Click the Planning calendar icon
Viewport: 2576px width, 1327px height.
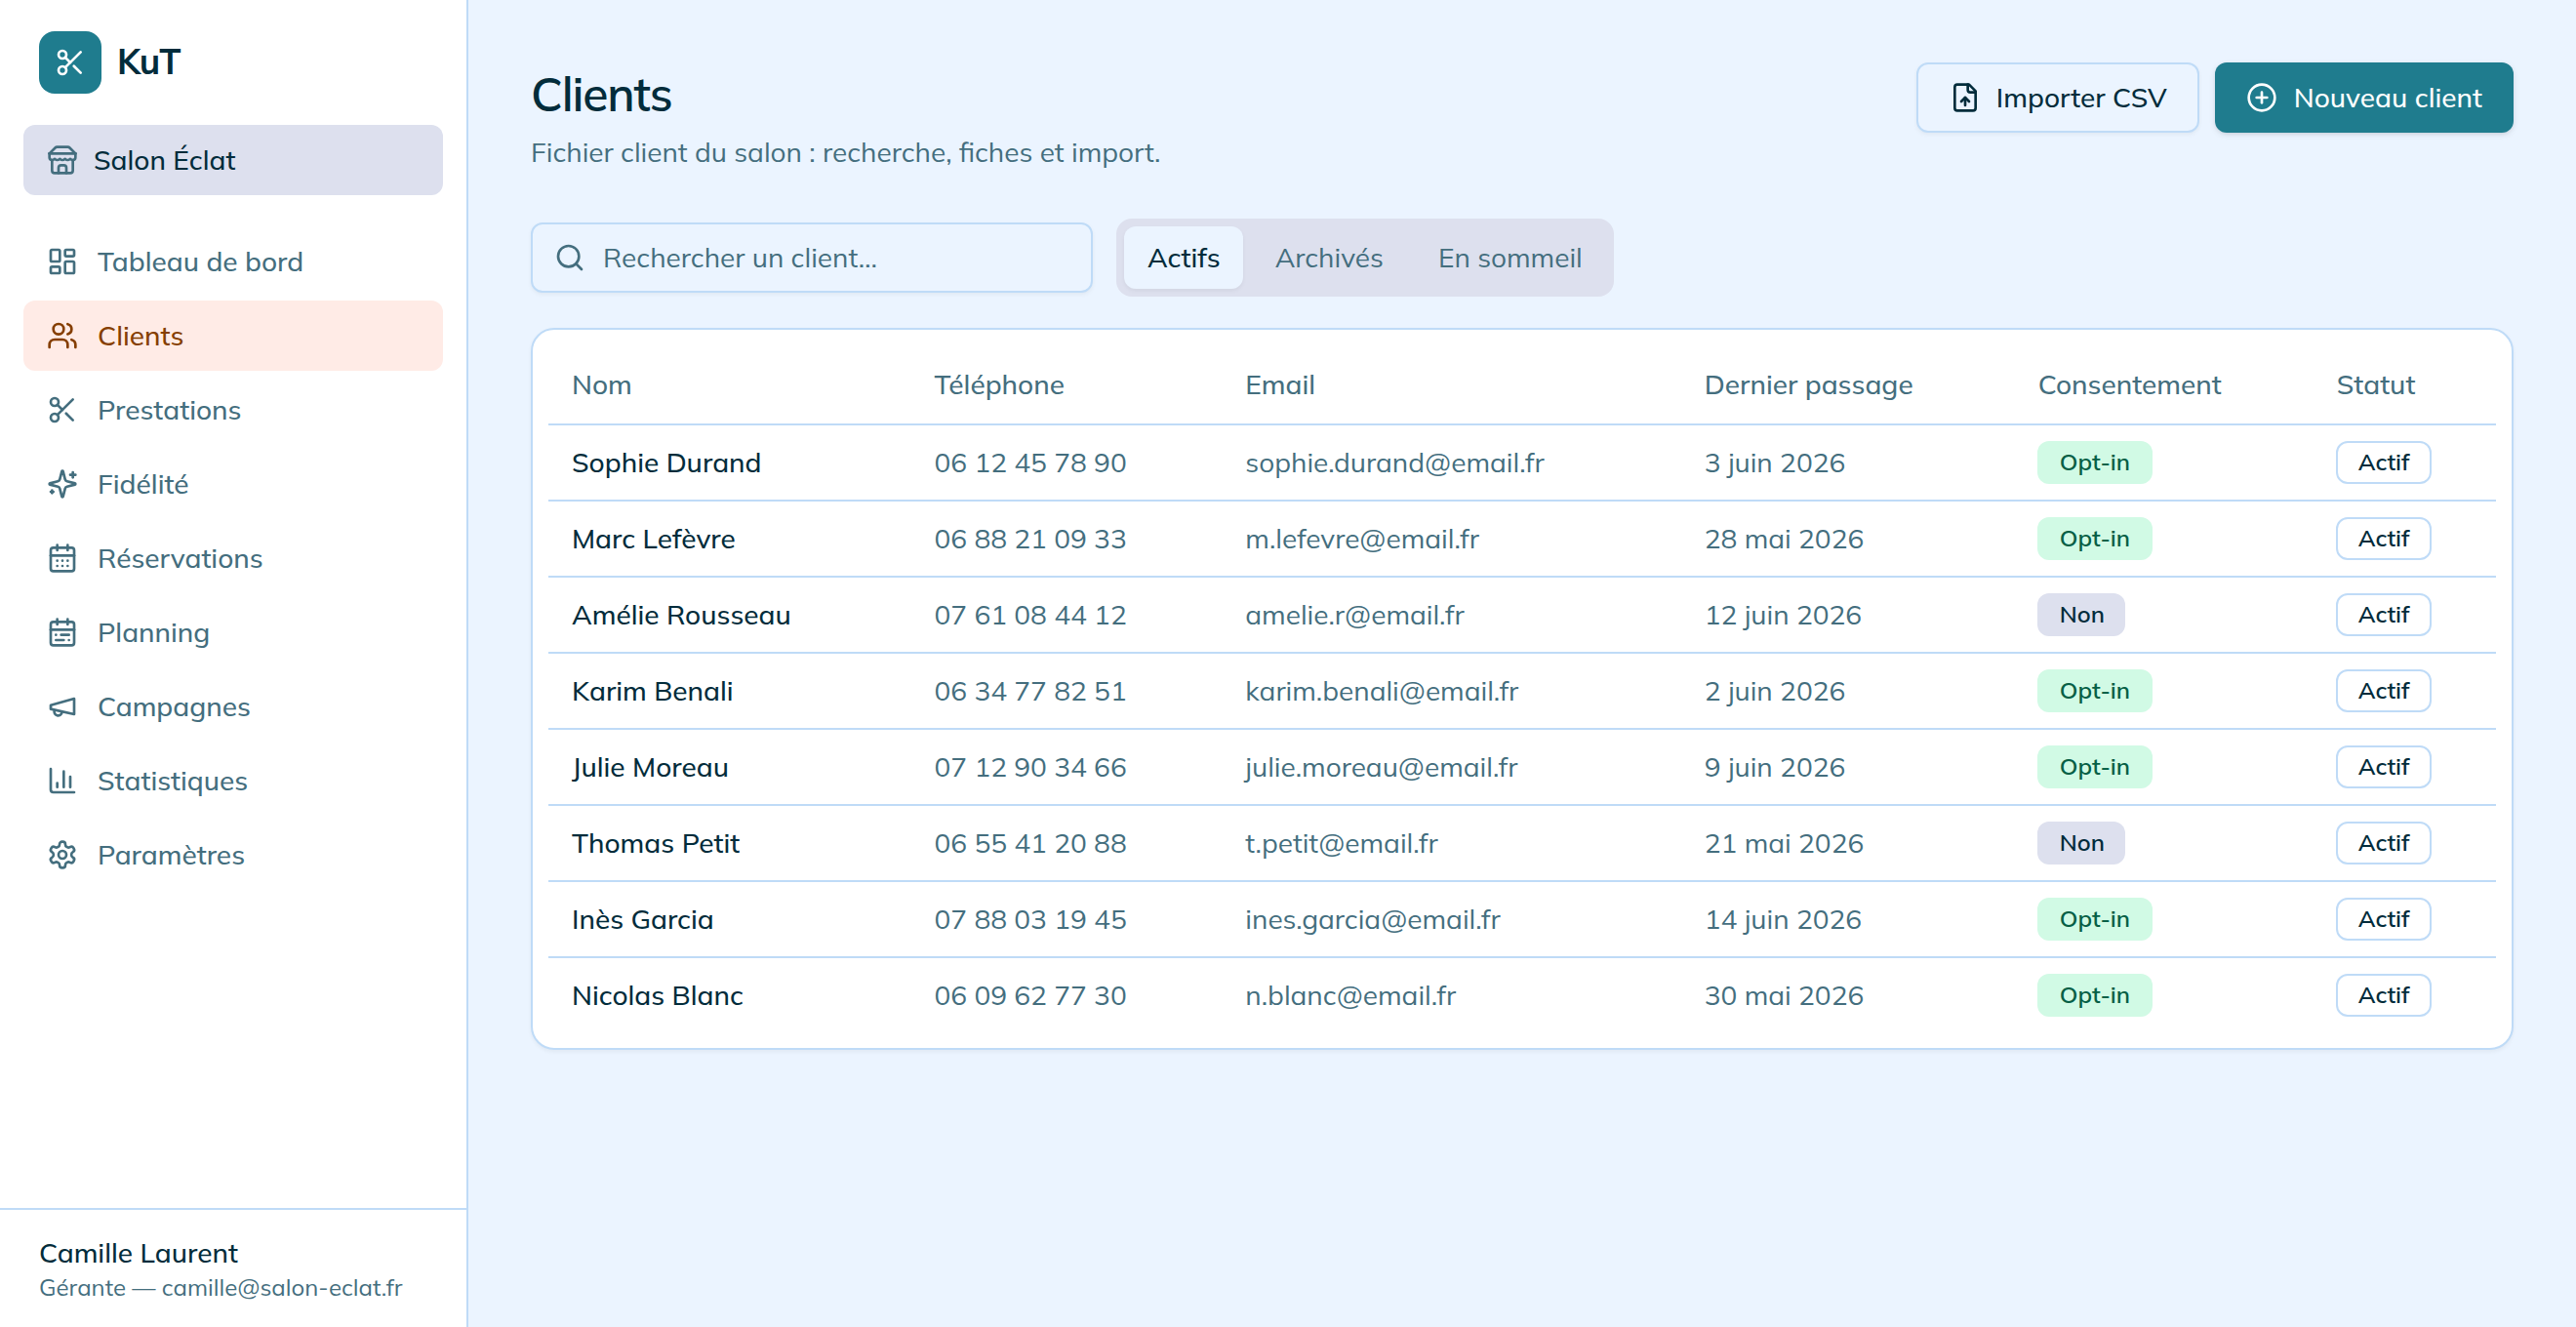tap(62, 633)
